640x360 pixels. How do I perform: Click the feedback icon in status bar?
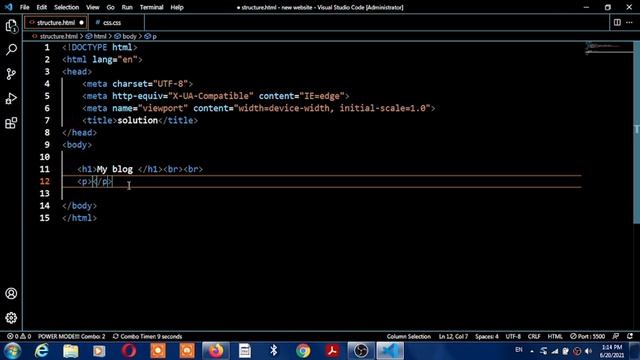point(616,336)
